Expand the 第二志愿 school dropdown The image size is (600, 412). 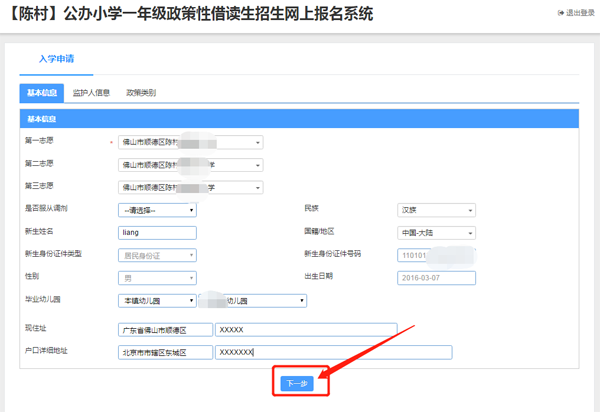click(190, 165)
